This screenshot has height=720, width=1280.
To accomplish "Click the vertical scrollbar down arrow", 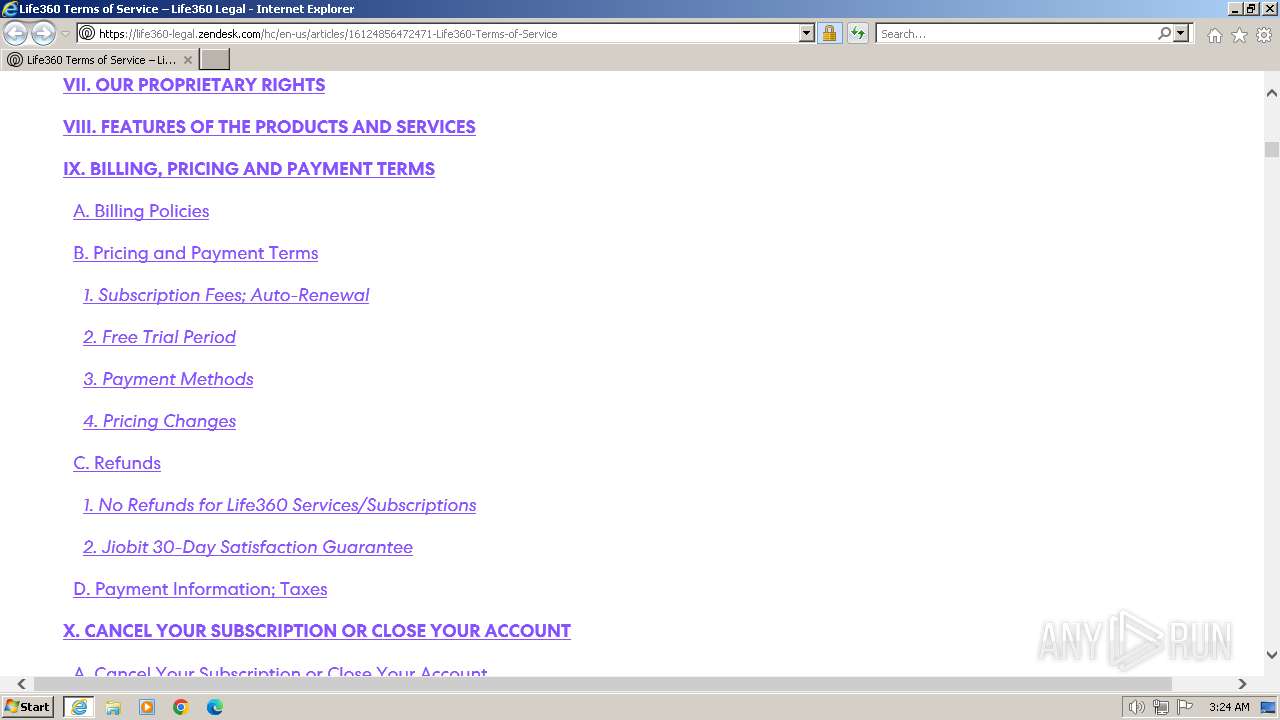I will pos(1271,656).
